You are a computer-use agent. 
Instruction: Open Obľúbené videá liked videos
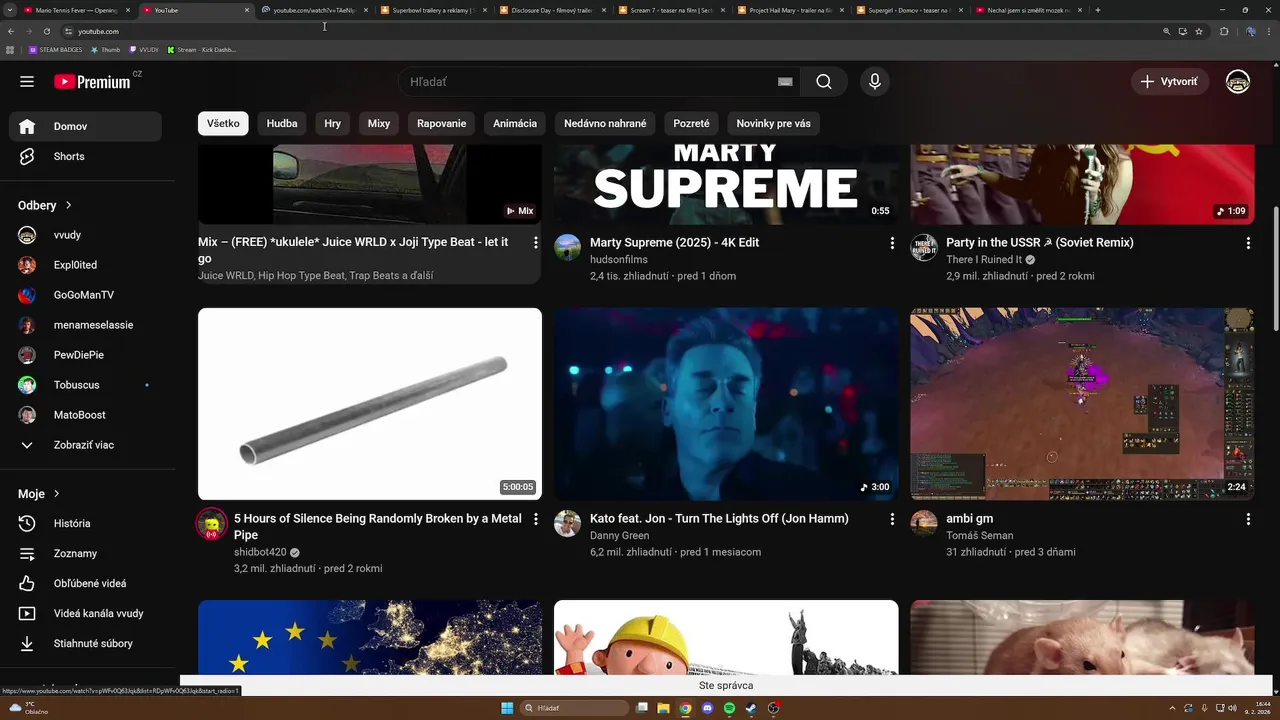[85, 583]
